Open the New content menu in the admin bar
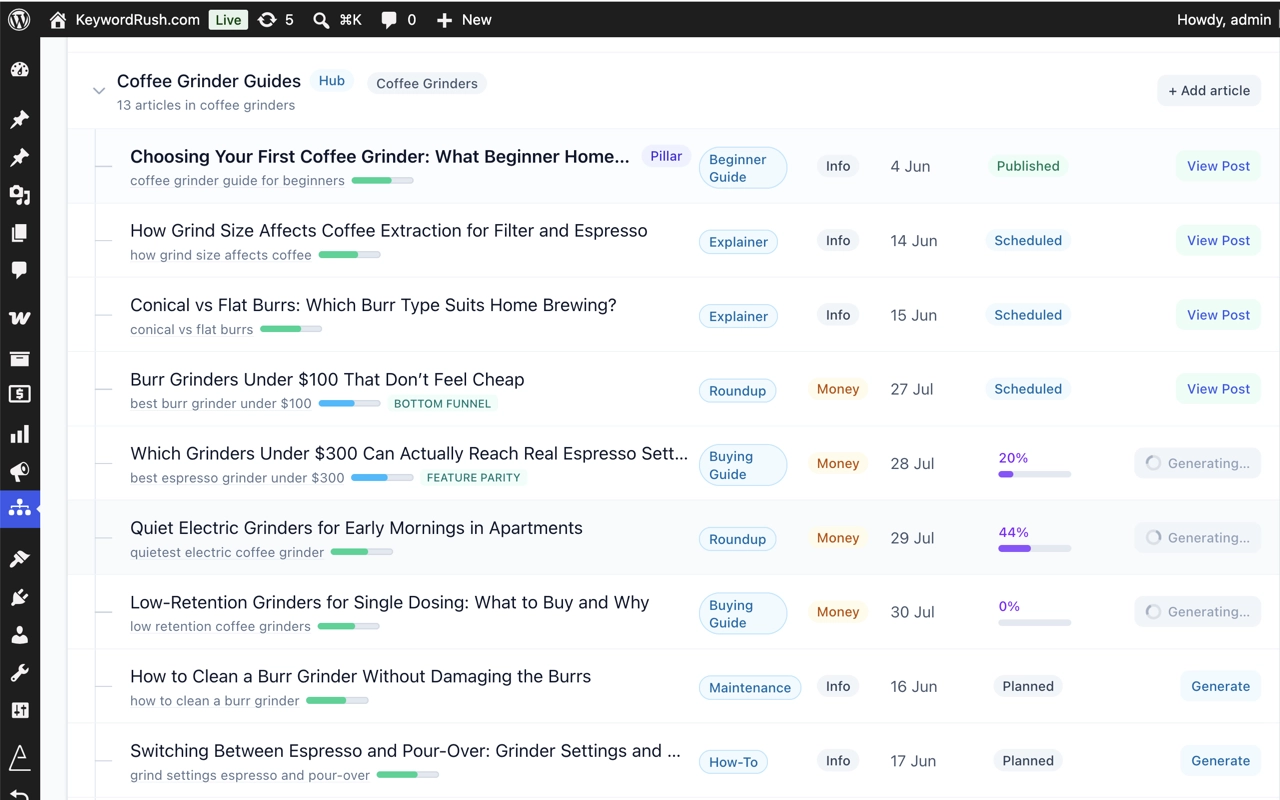This screenshot has height=800, width=1280. (464, 20)
